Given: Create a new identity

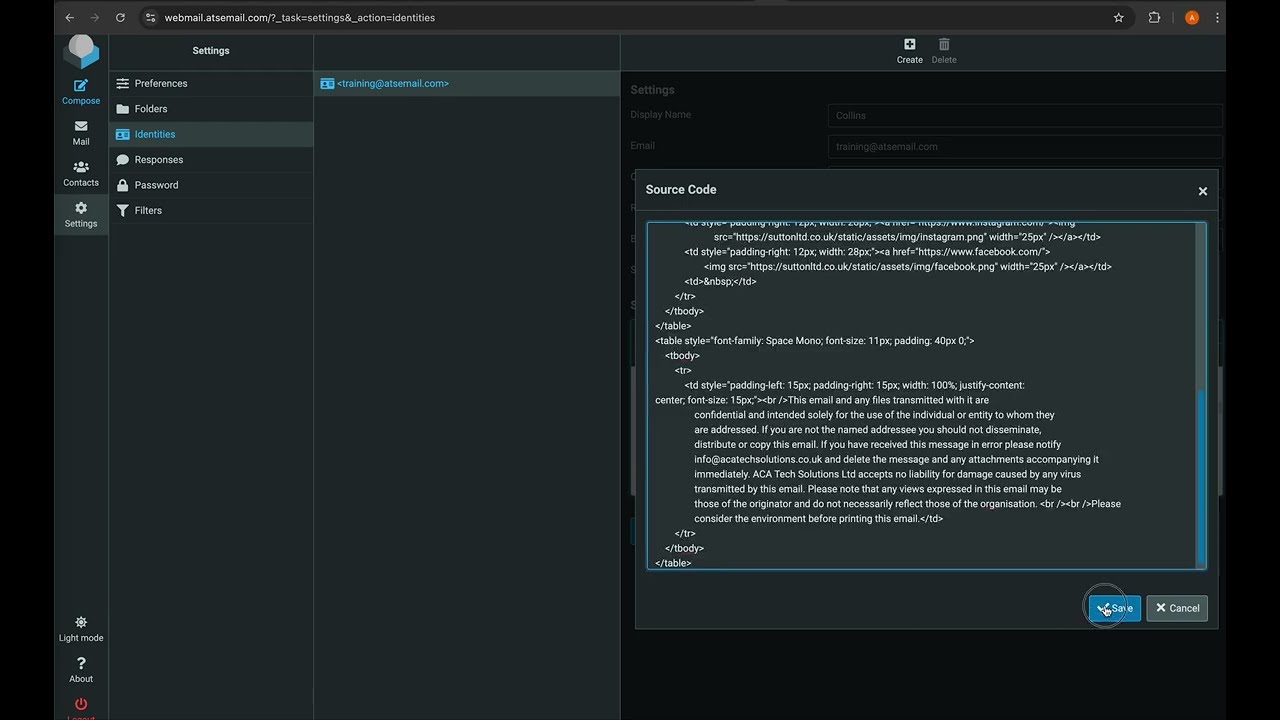Looking at the screenshot, I should pyautogui.click(x=909, y=51).
